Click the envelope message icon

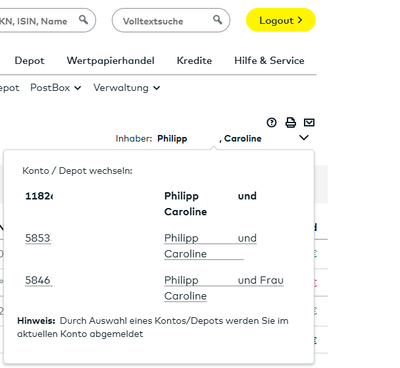(x=309, y=122)
